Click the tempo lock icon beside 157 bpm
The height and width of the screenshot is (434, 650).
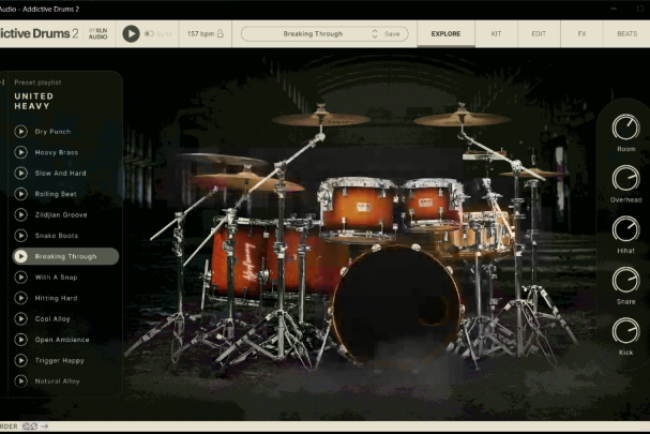tap(220, 34)
